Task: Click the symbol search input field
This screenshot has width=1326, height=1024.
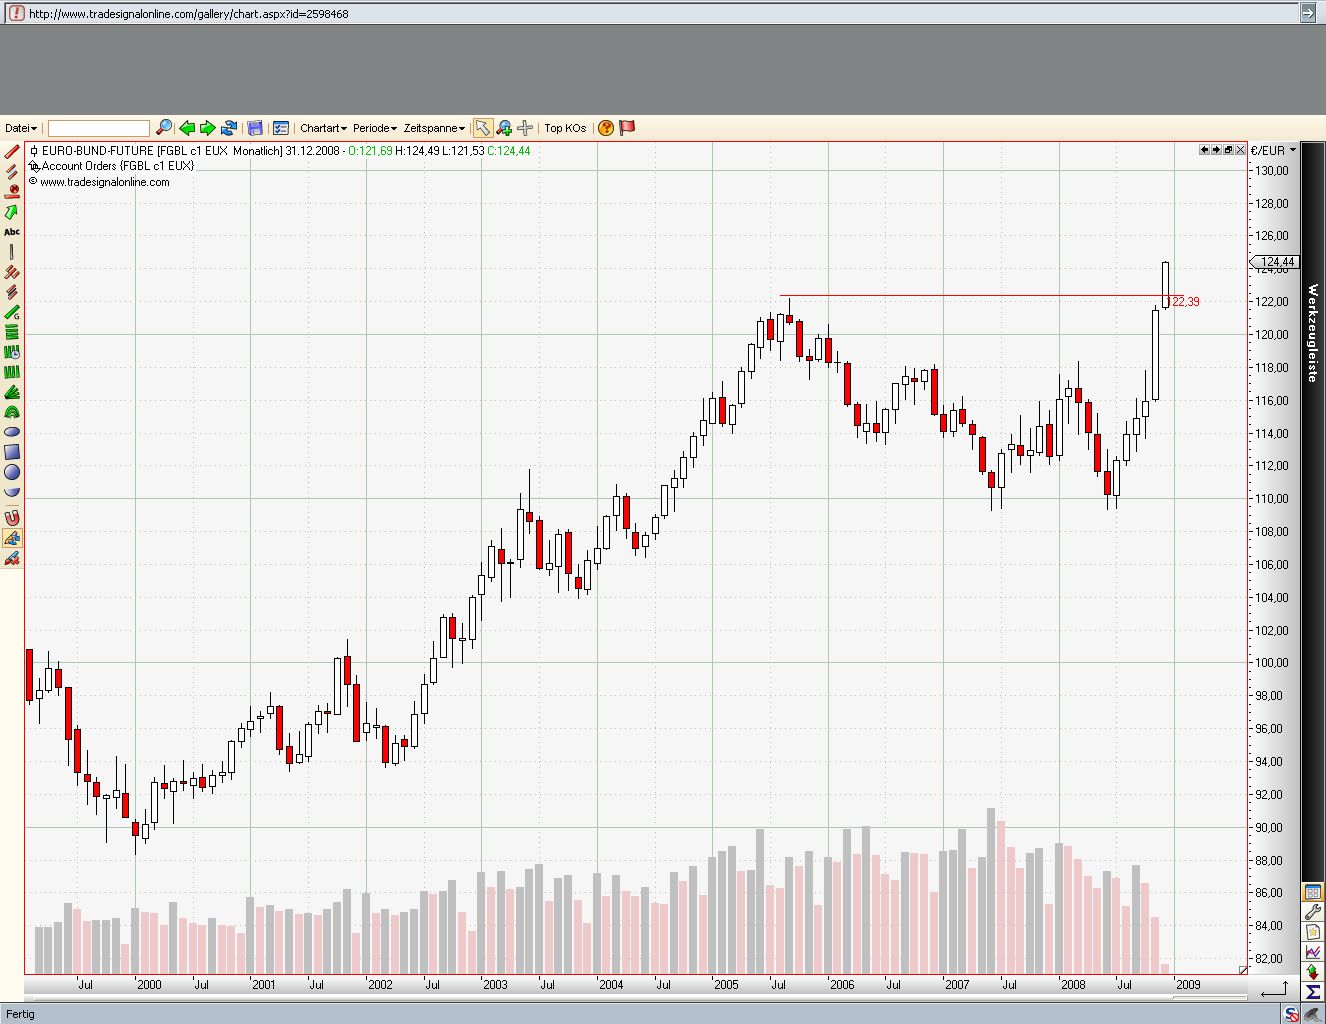Action: coord(98,128)
